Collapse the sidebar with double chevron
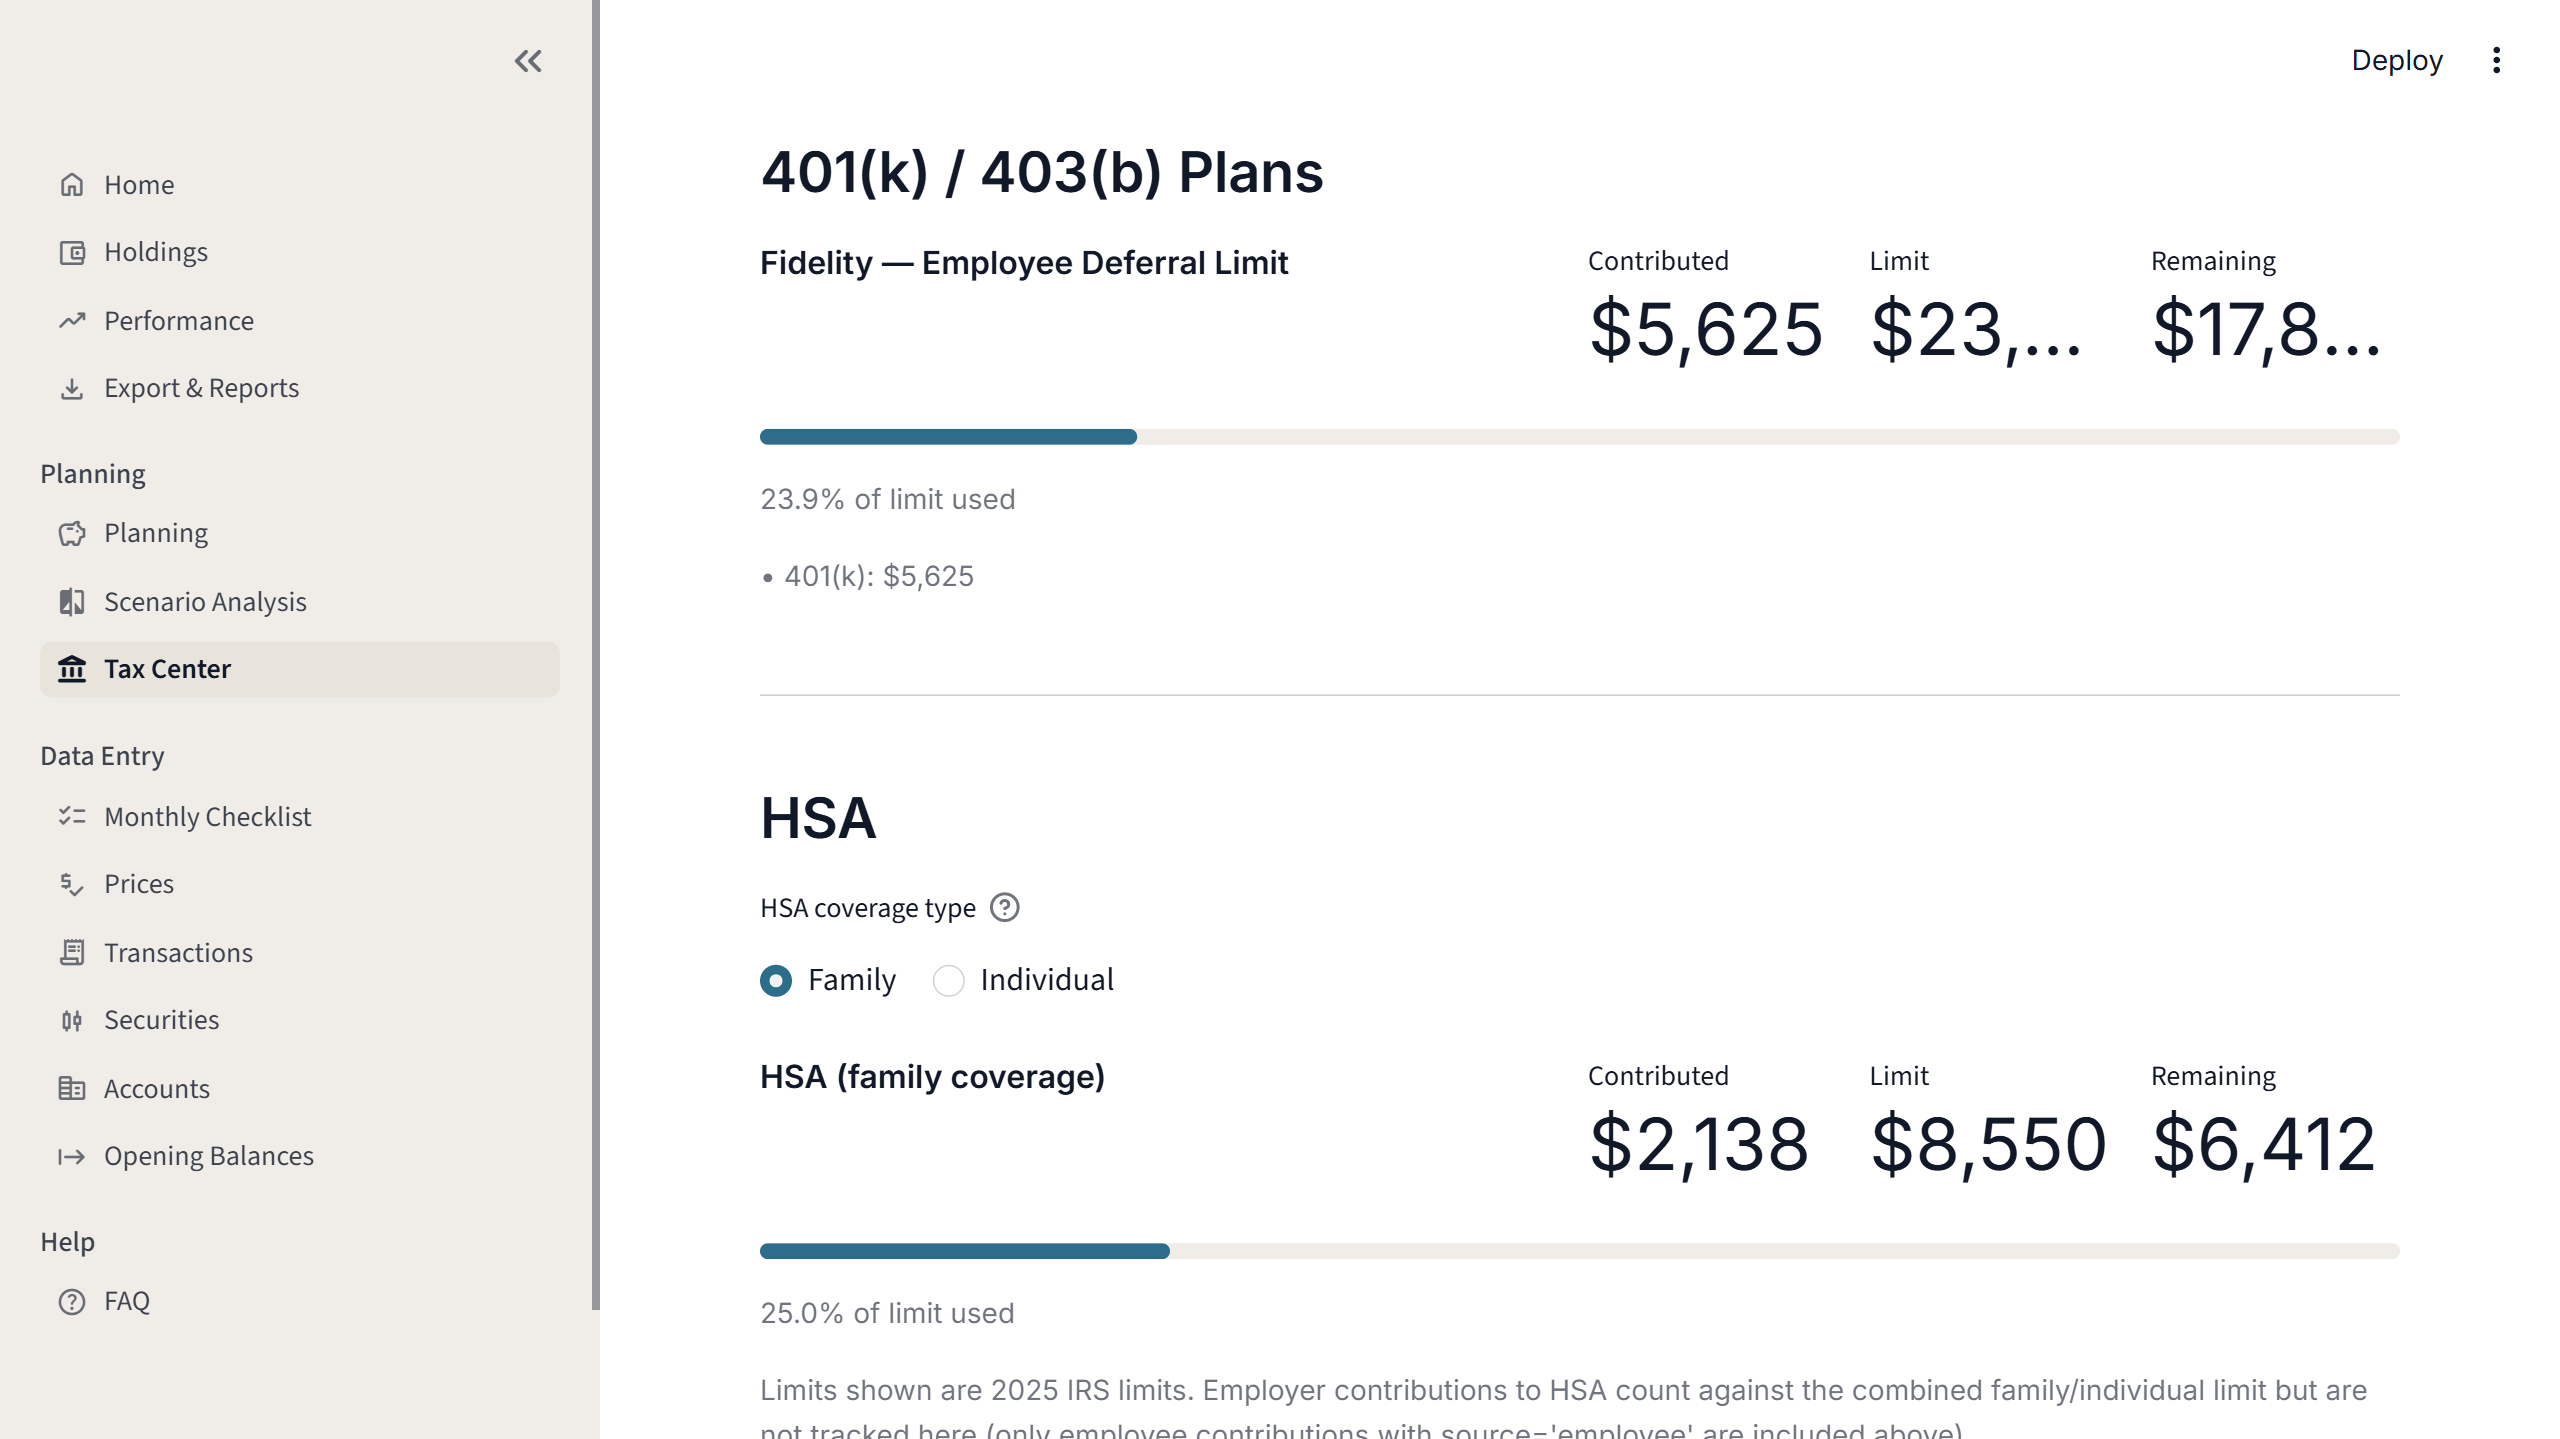Image resolution: width=2560 pixels, height=1439 pixels. [528, 61]
